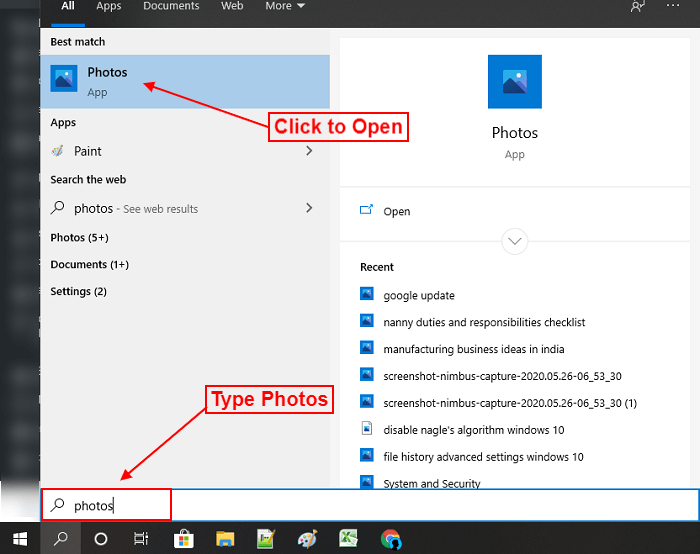
Task: Open the More filter dropdown
Action: pyautogui.click(x=285, y=6)
